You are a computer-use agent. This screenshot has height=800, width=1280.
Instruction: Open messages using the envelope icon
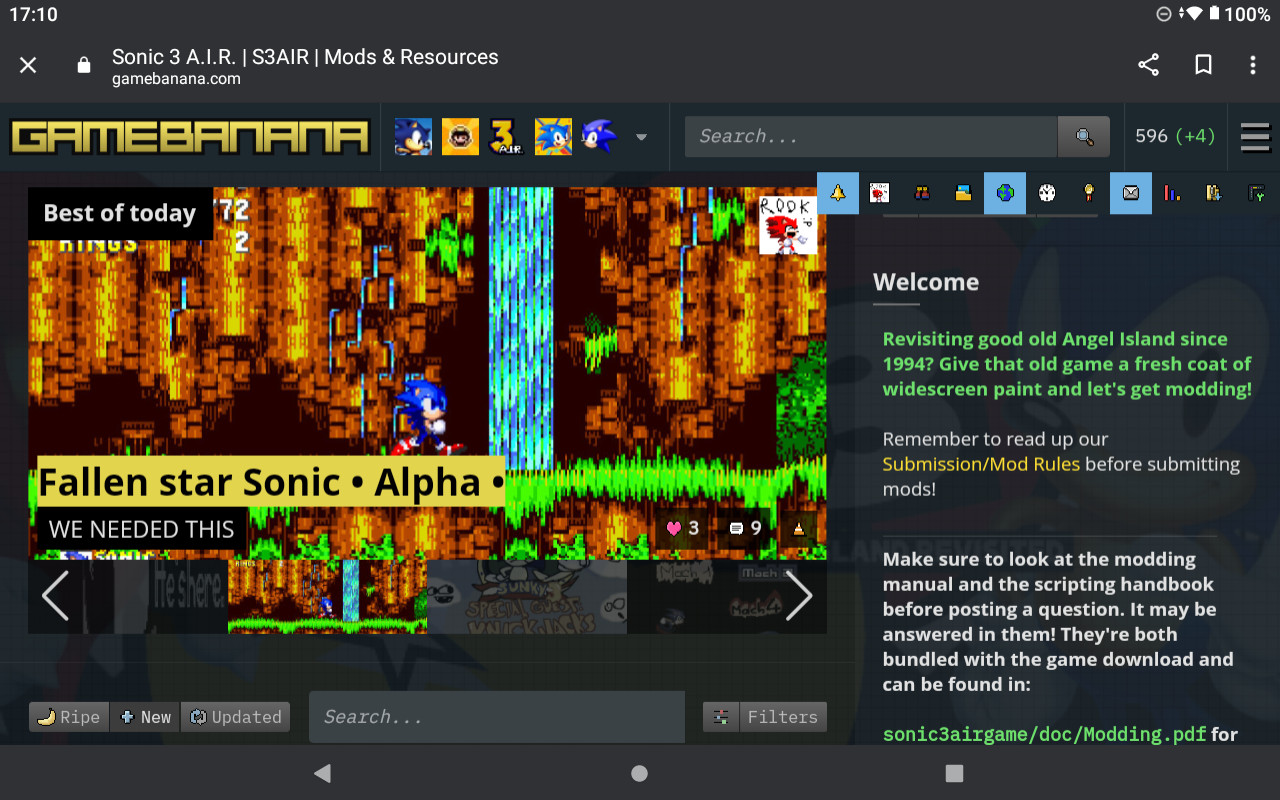pos(1130,192)
